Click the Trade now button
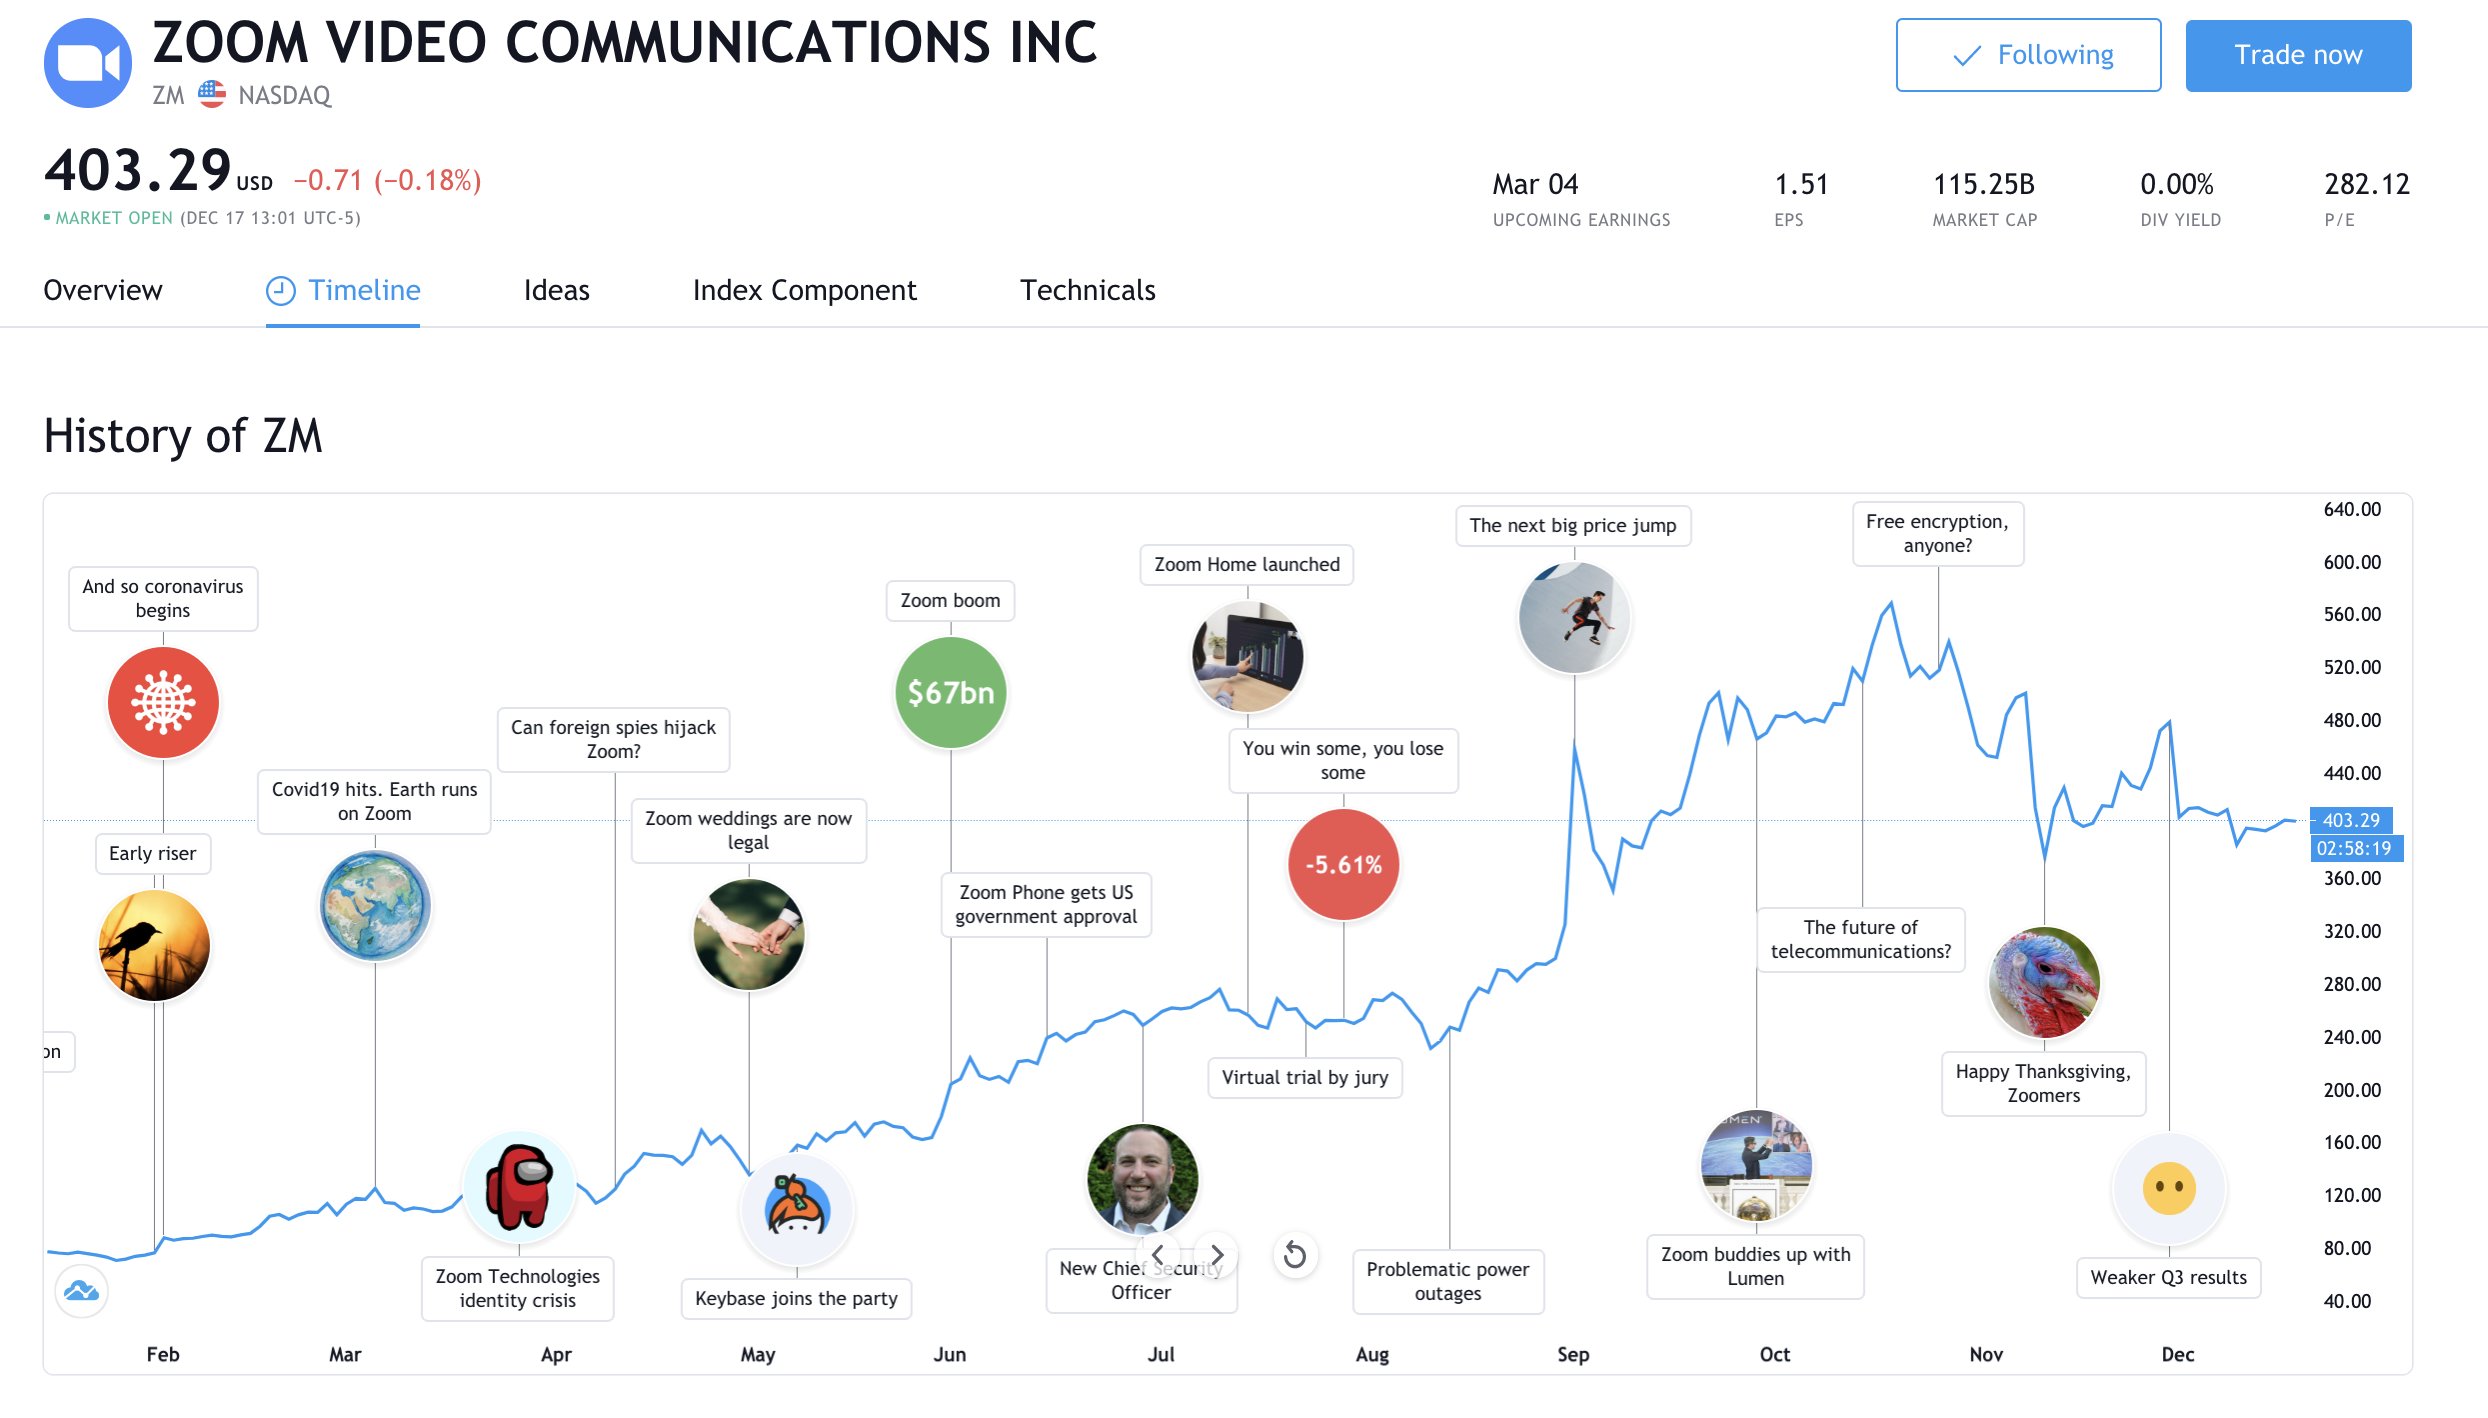This screenshot has height=1418, width=2488. [2298, 55]
